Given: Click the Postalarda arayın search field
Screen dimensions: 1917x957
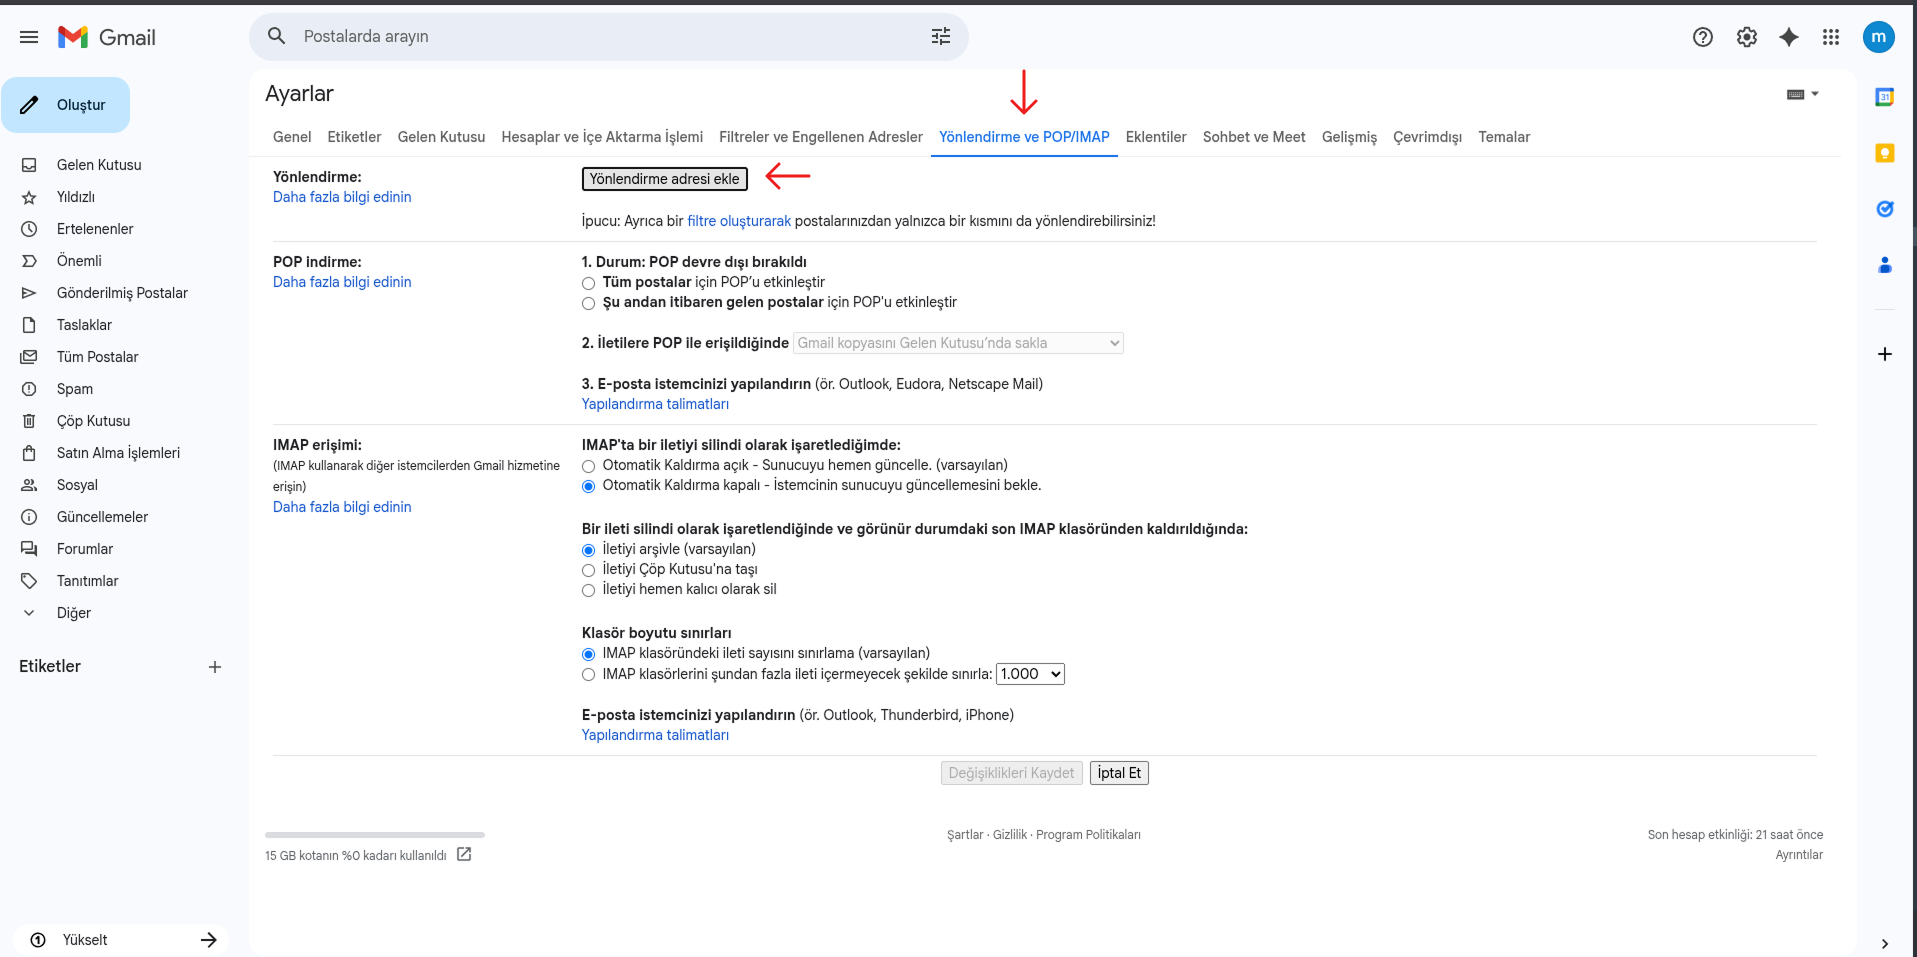Looking at the screenshot, I should point(608,36).
